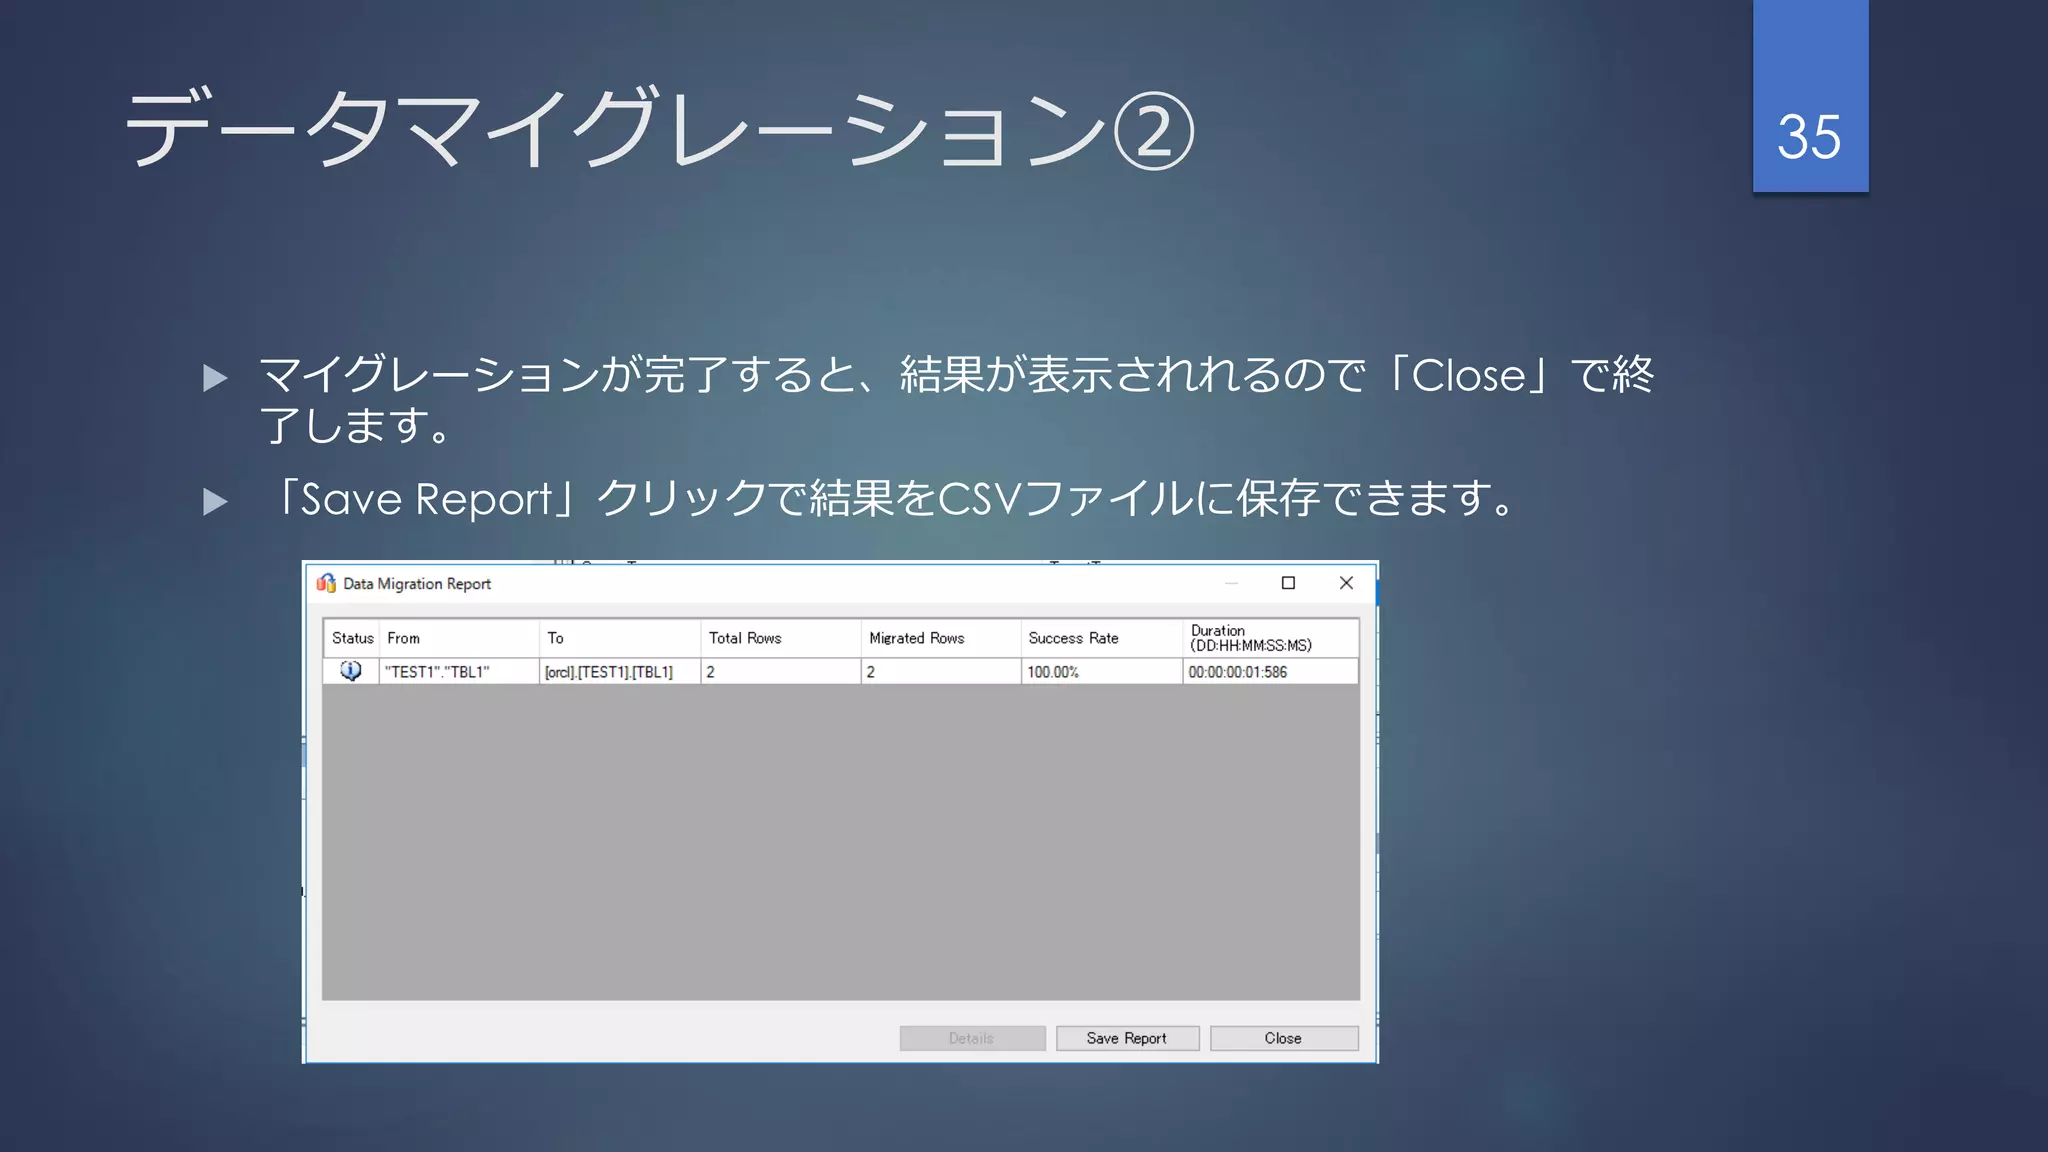Click the Migrated Rows column header
The image size is (2048, 1152).
(941, 638)
